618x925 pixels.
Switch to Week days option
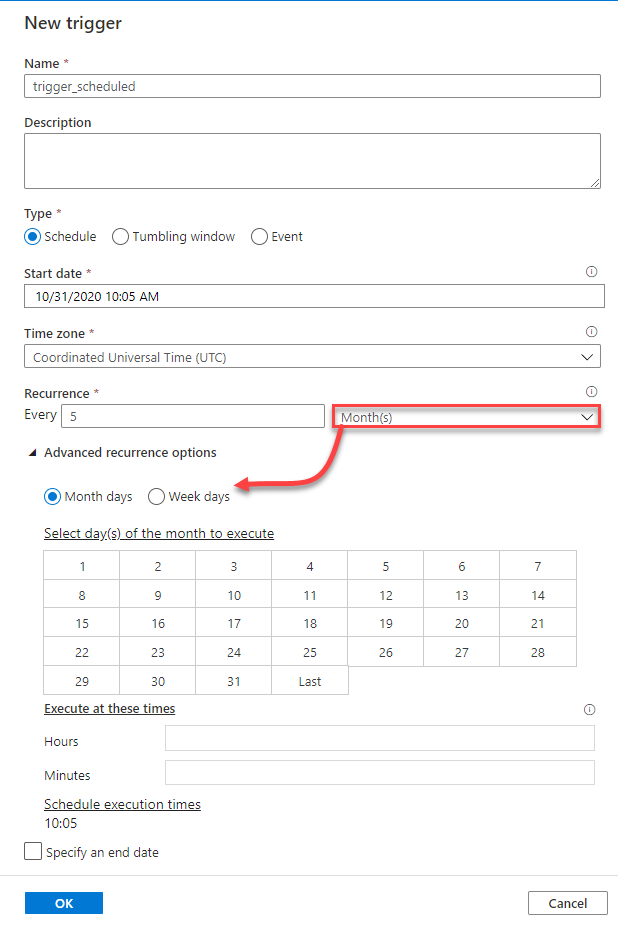pos(157,496)
